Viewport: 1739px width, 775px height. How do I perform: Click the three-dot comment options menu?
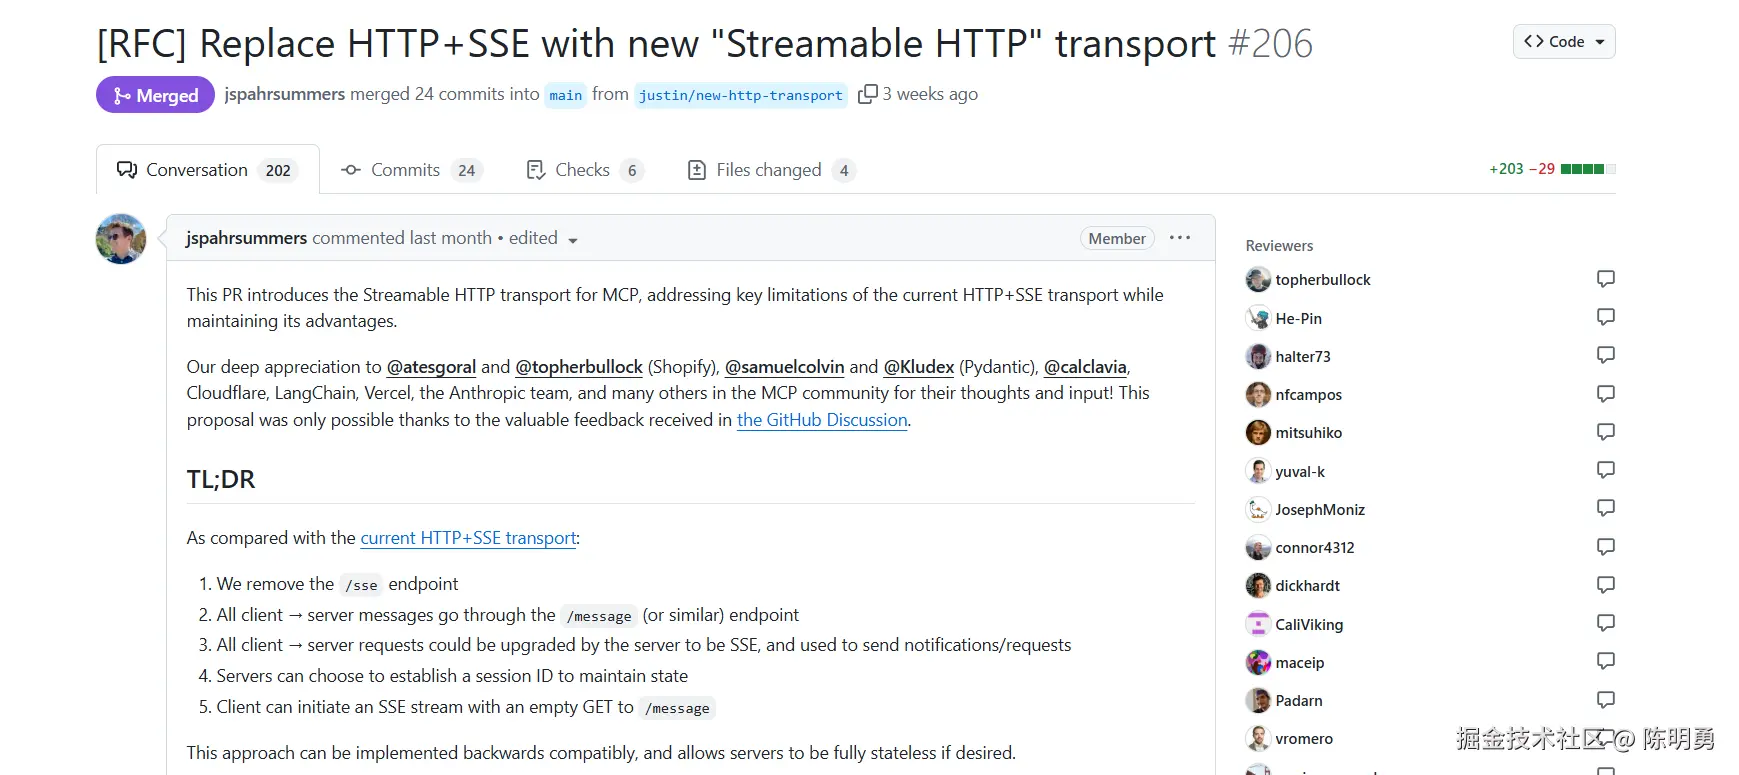pyautogui.click(x=1180, y=238)
